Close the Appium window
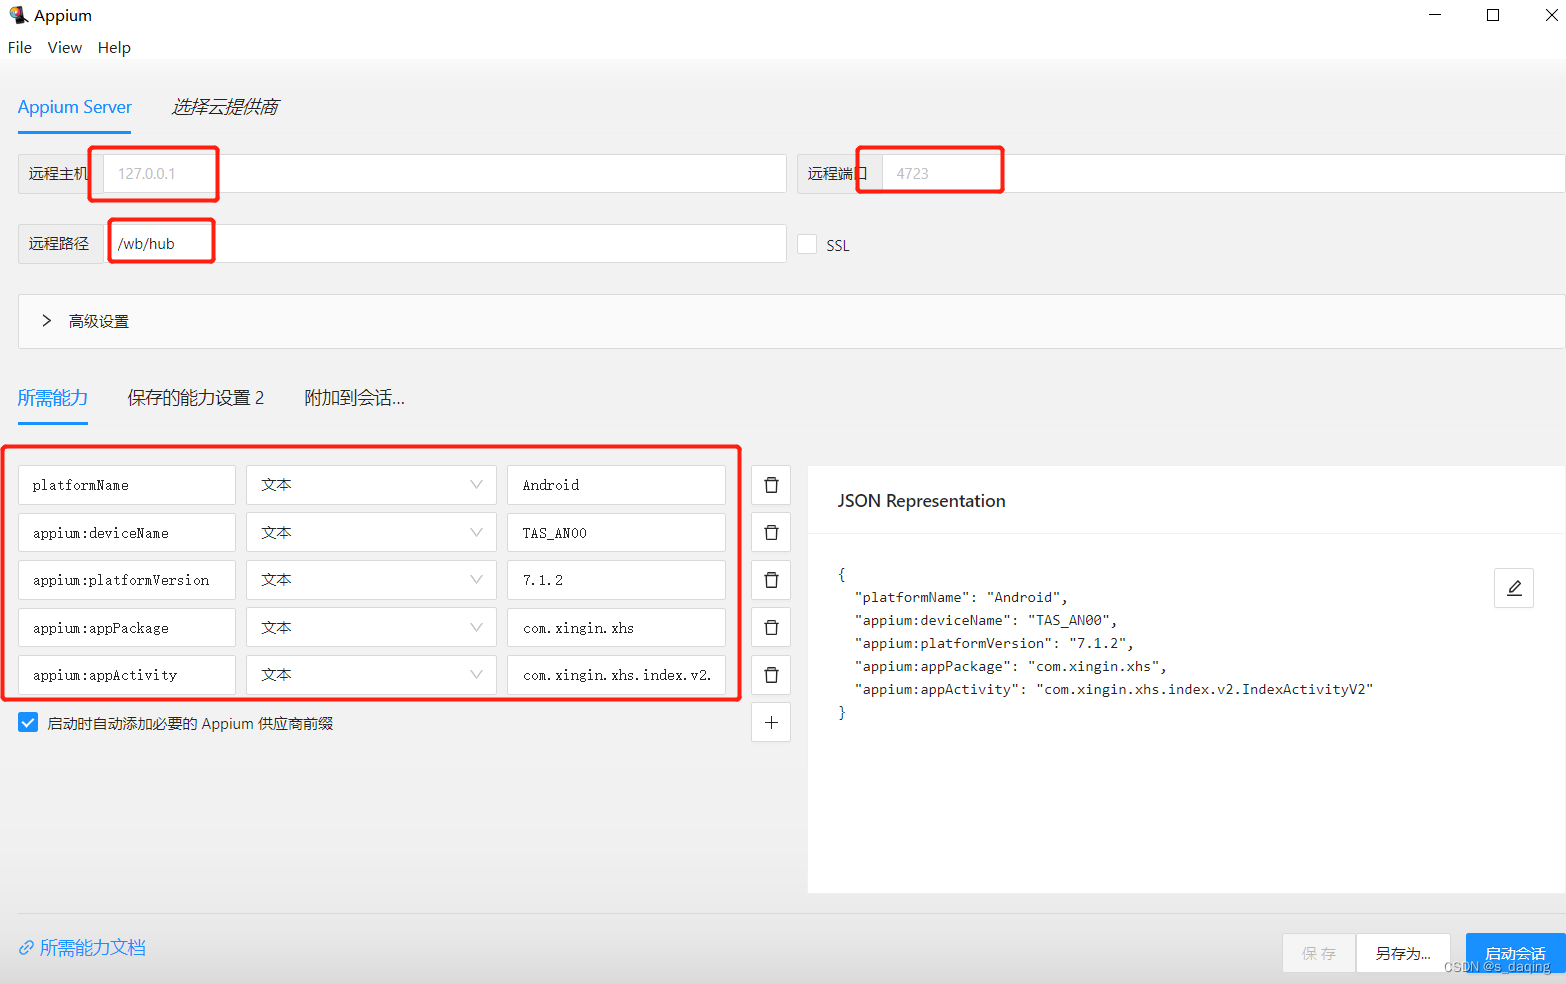The image size is (1566, 984). click(1551, 15)
